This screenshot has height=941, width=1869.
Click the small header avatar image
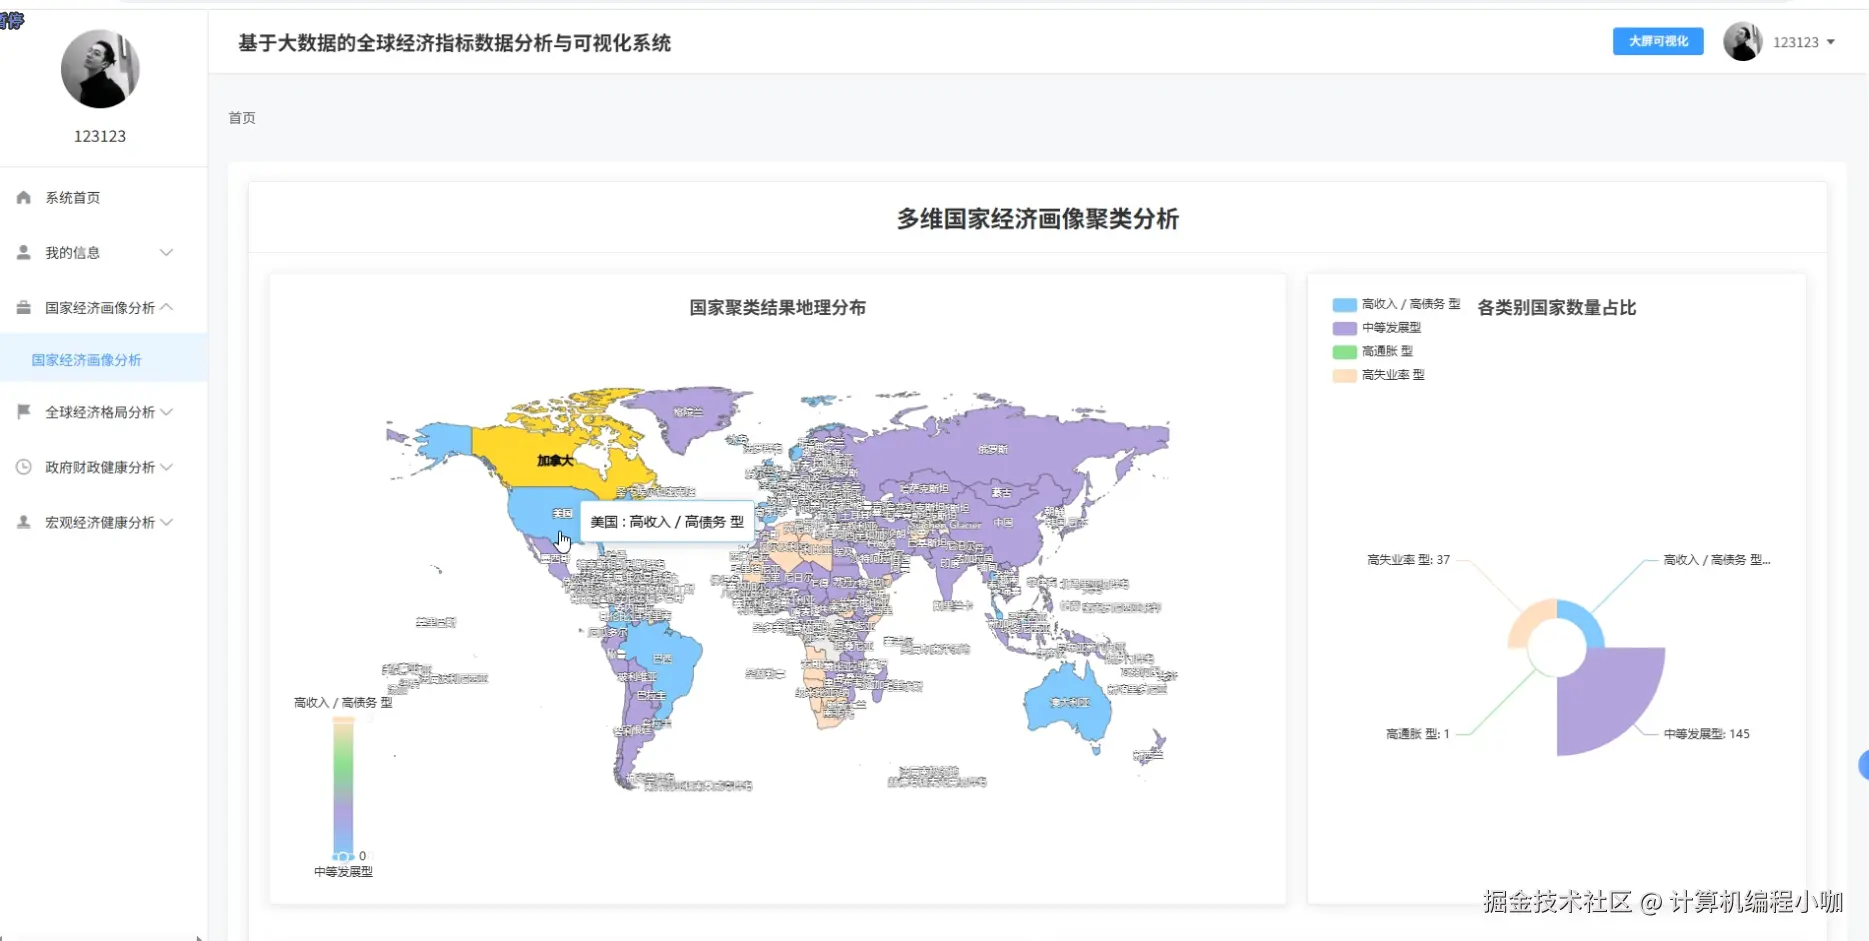[x=1742, y=41]
